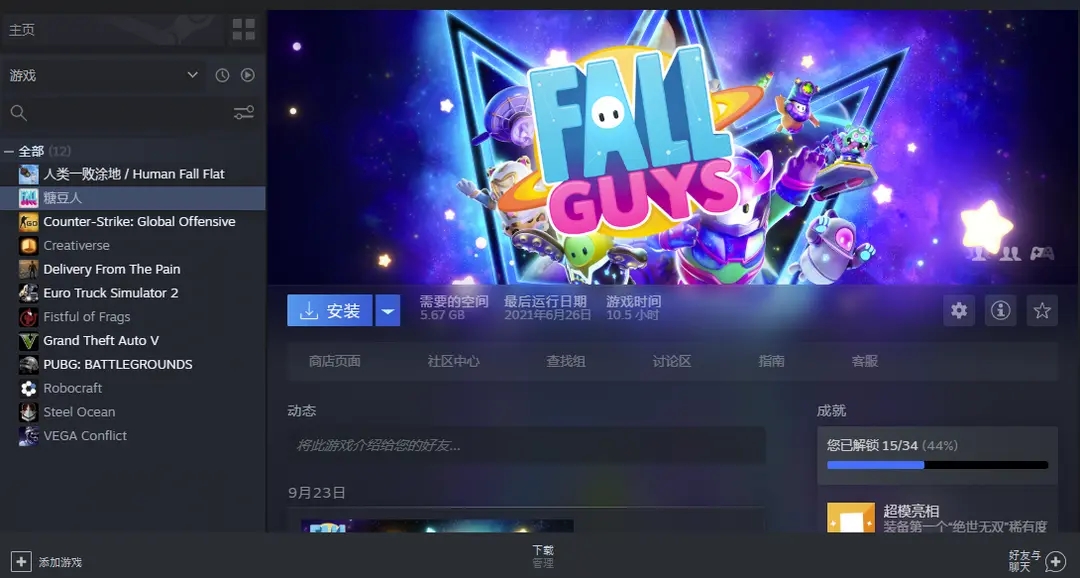This screenshot has height=578, width=1080.
Task: Select Counter-Strike: Global Offensive in library
Action: click(x=139, y=222)
